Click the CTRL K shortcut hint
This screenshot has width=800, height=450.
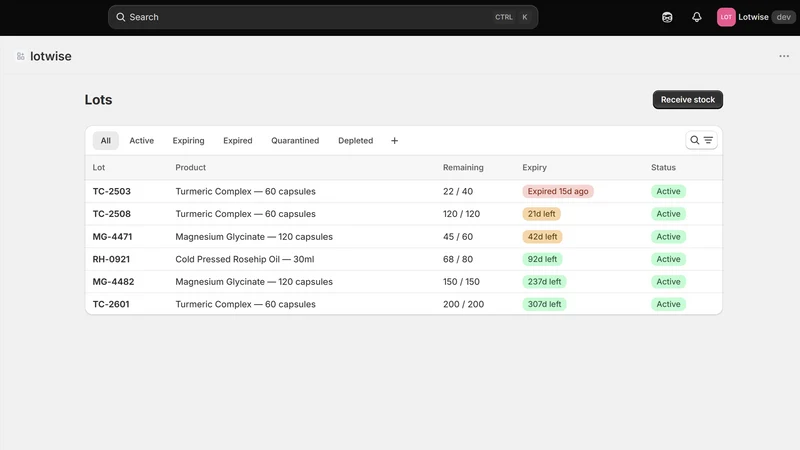511,17
